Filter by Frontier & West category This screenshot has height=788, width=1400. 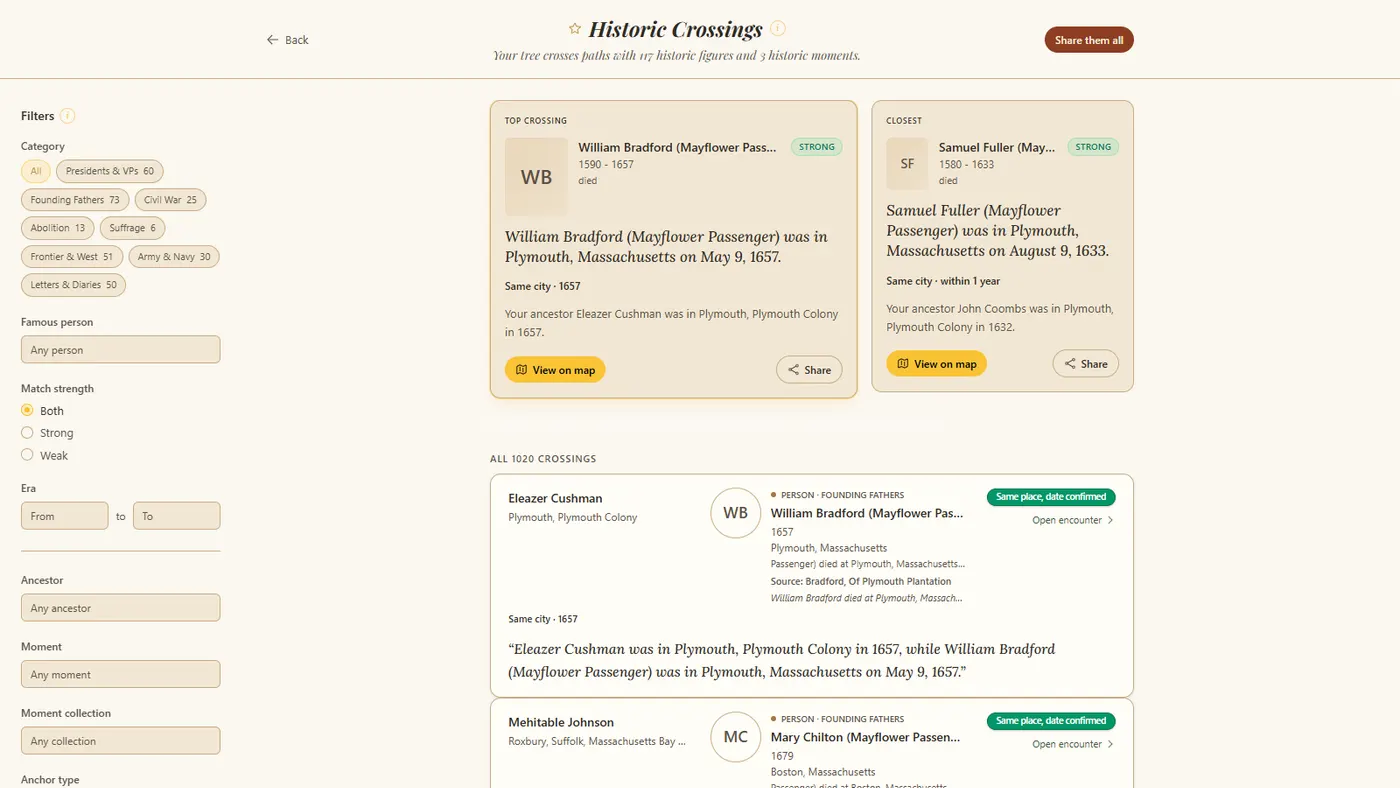click(x=72, y=257)
